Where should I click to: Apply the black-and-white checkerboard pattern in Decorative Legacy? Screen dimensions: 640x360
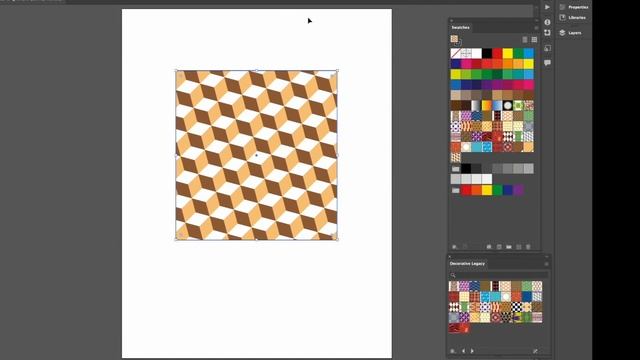click(x=516, y=307)
